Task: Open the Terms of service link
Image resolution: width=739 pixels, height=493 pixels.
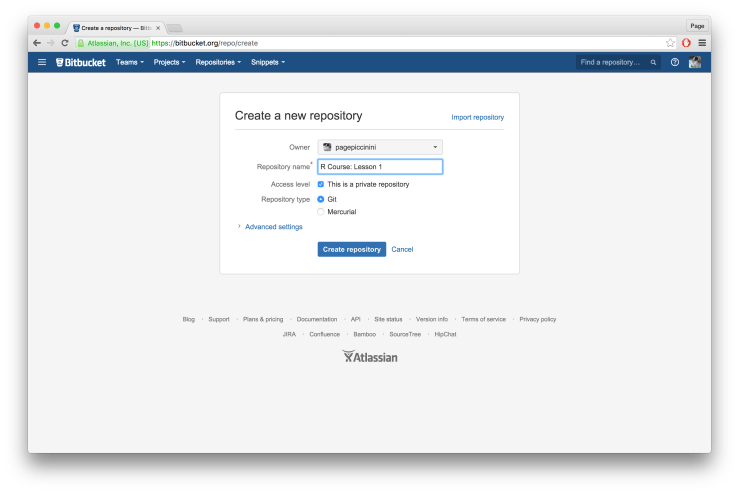Action: [x=484, y=319]
